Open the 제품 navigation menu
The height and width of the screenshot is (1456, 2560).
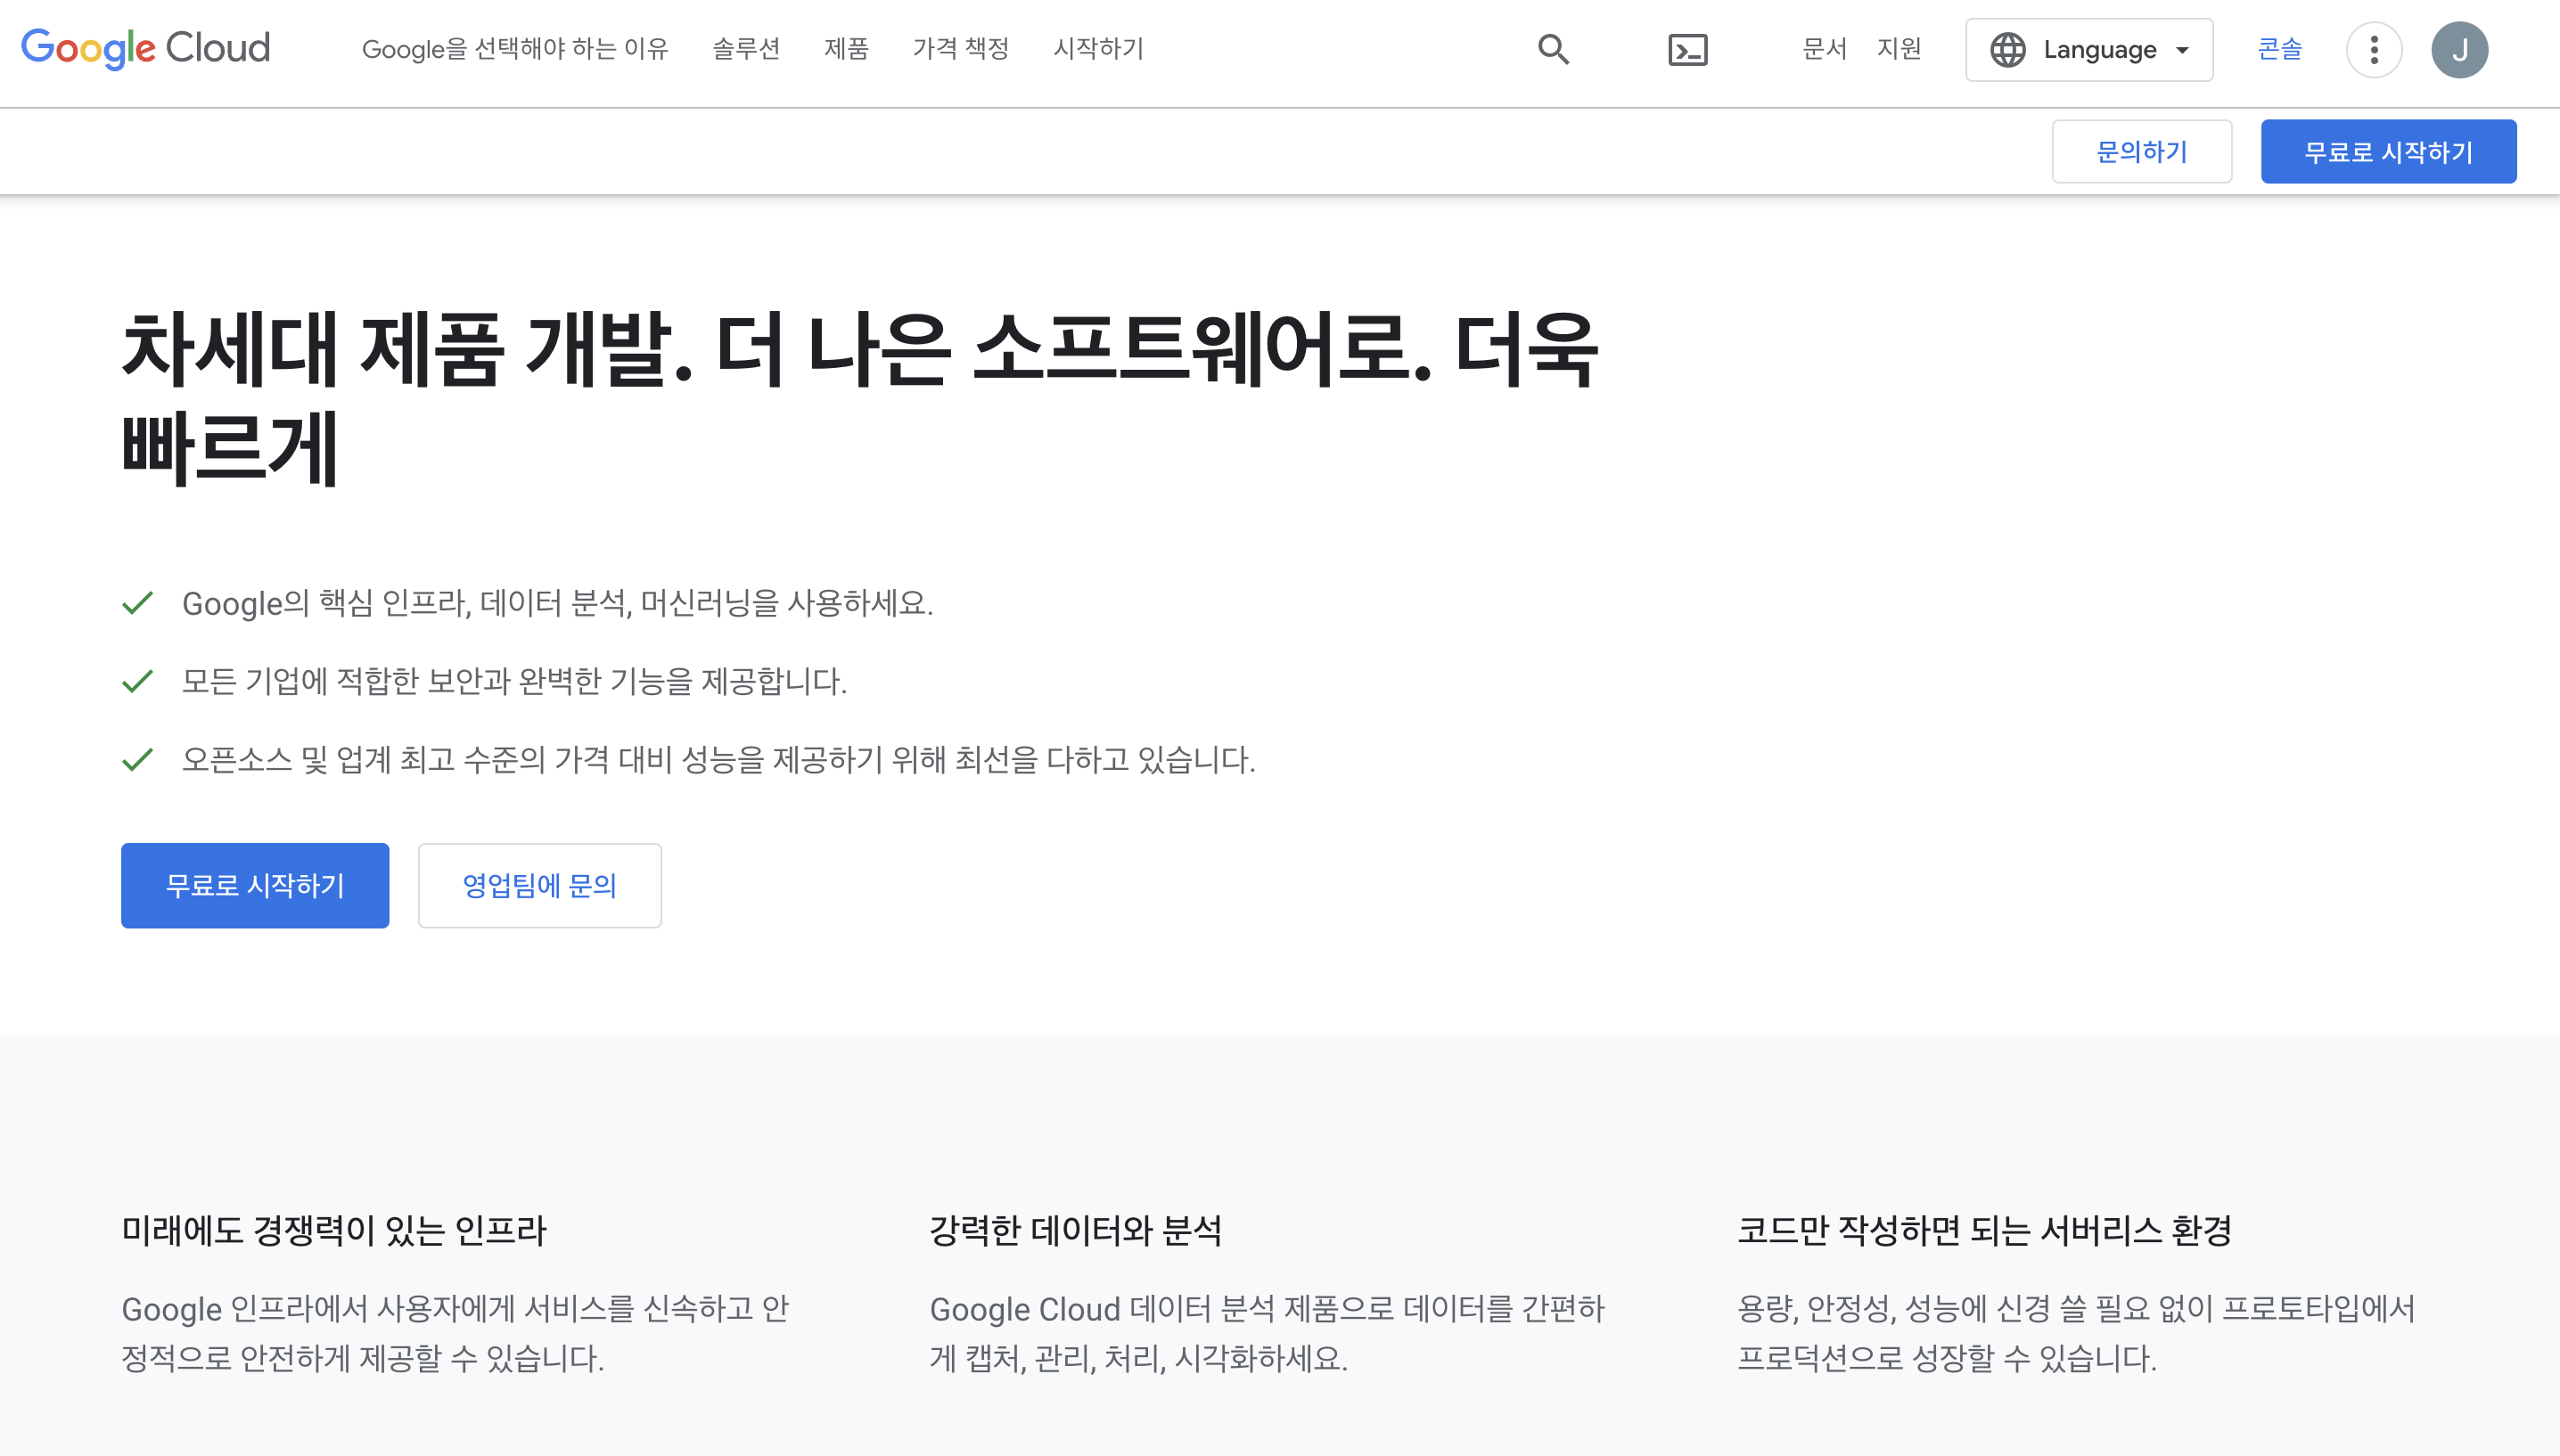pos(846,48)
